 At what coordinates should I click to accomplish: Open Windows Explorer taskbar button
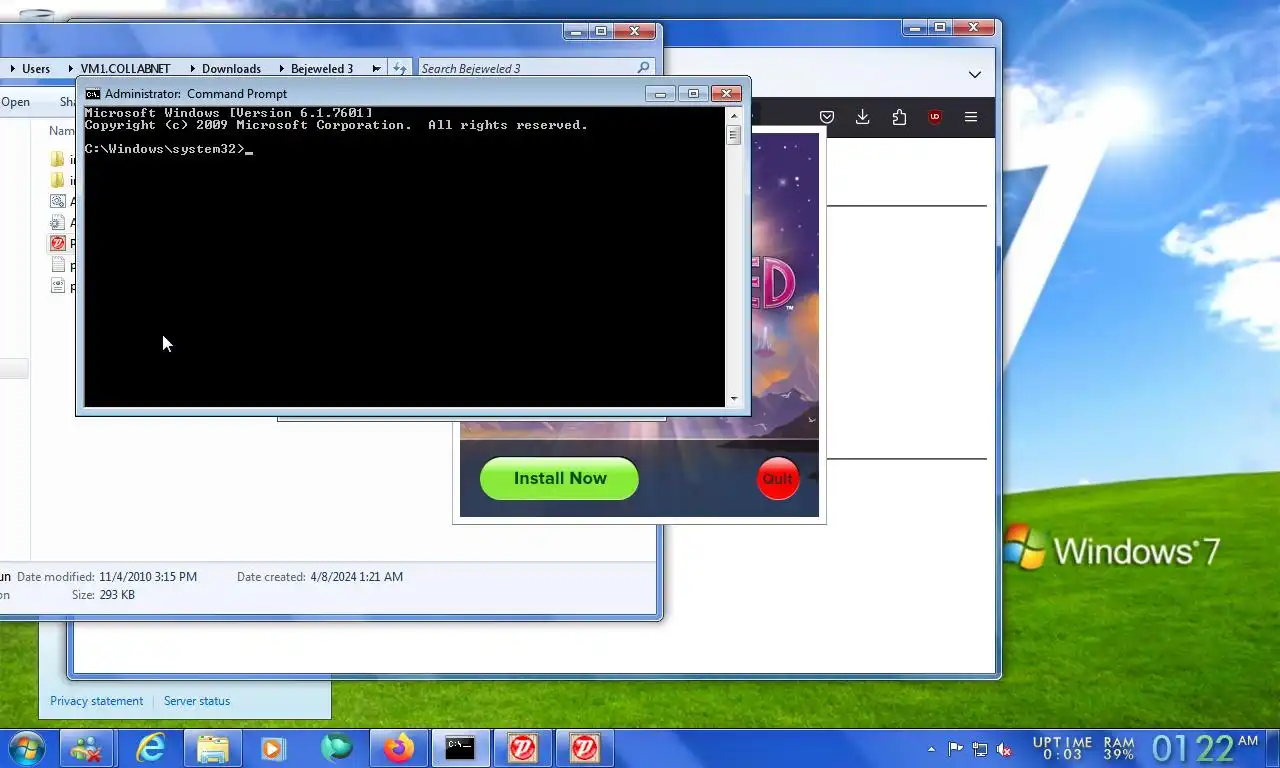tap(212, 748)
